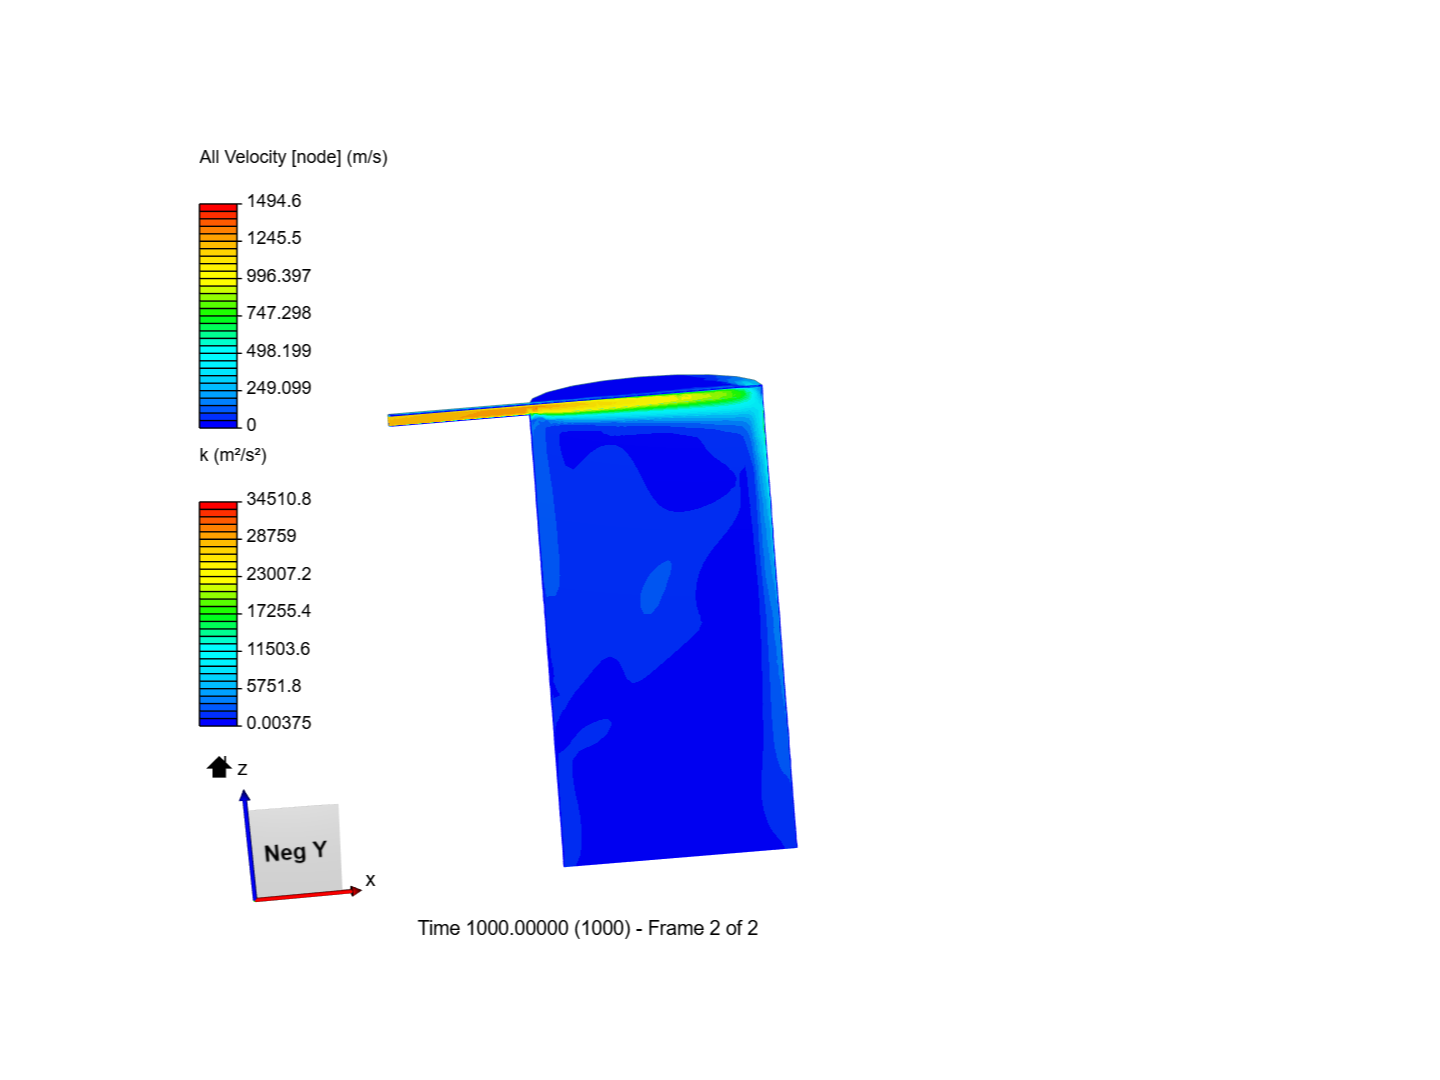This screenshot has width=1440, height=1080.
Task: Click the 0.00375 minimum k value
Action: 279,723
